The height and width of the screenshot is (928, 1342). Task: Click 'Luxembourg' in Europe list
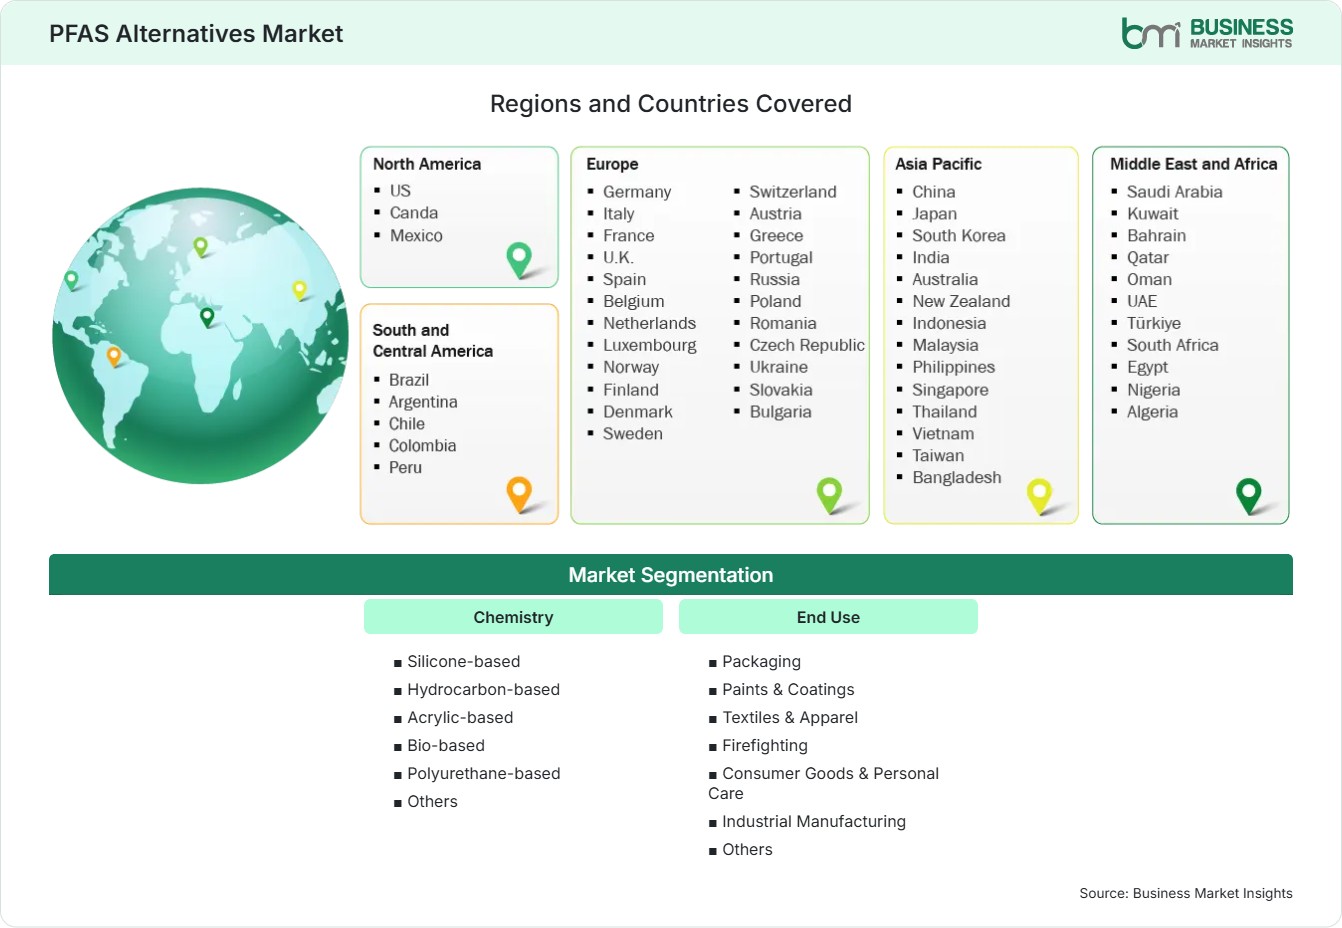point(650,346)
